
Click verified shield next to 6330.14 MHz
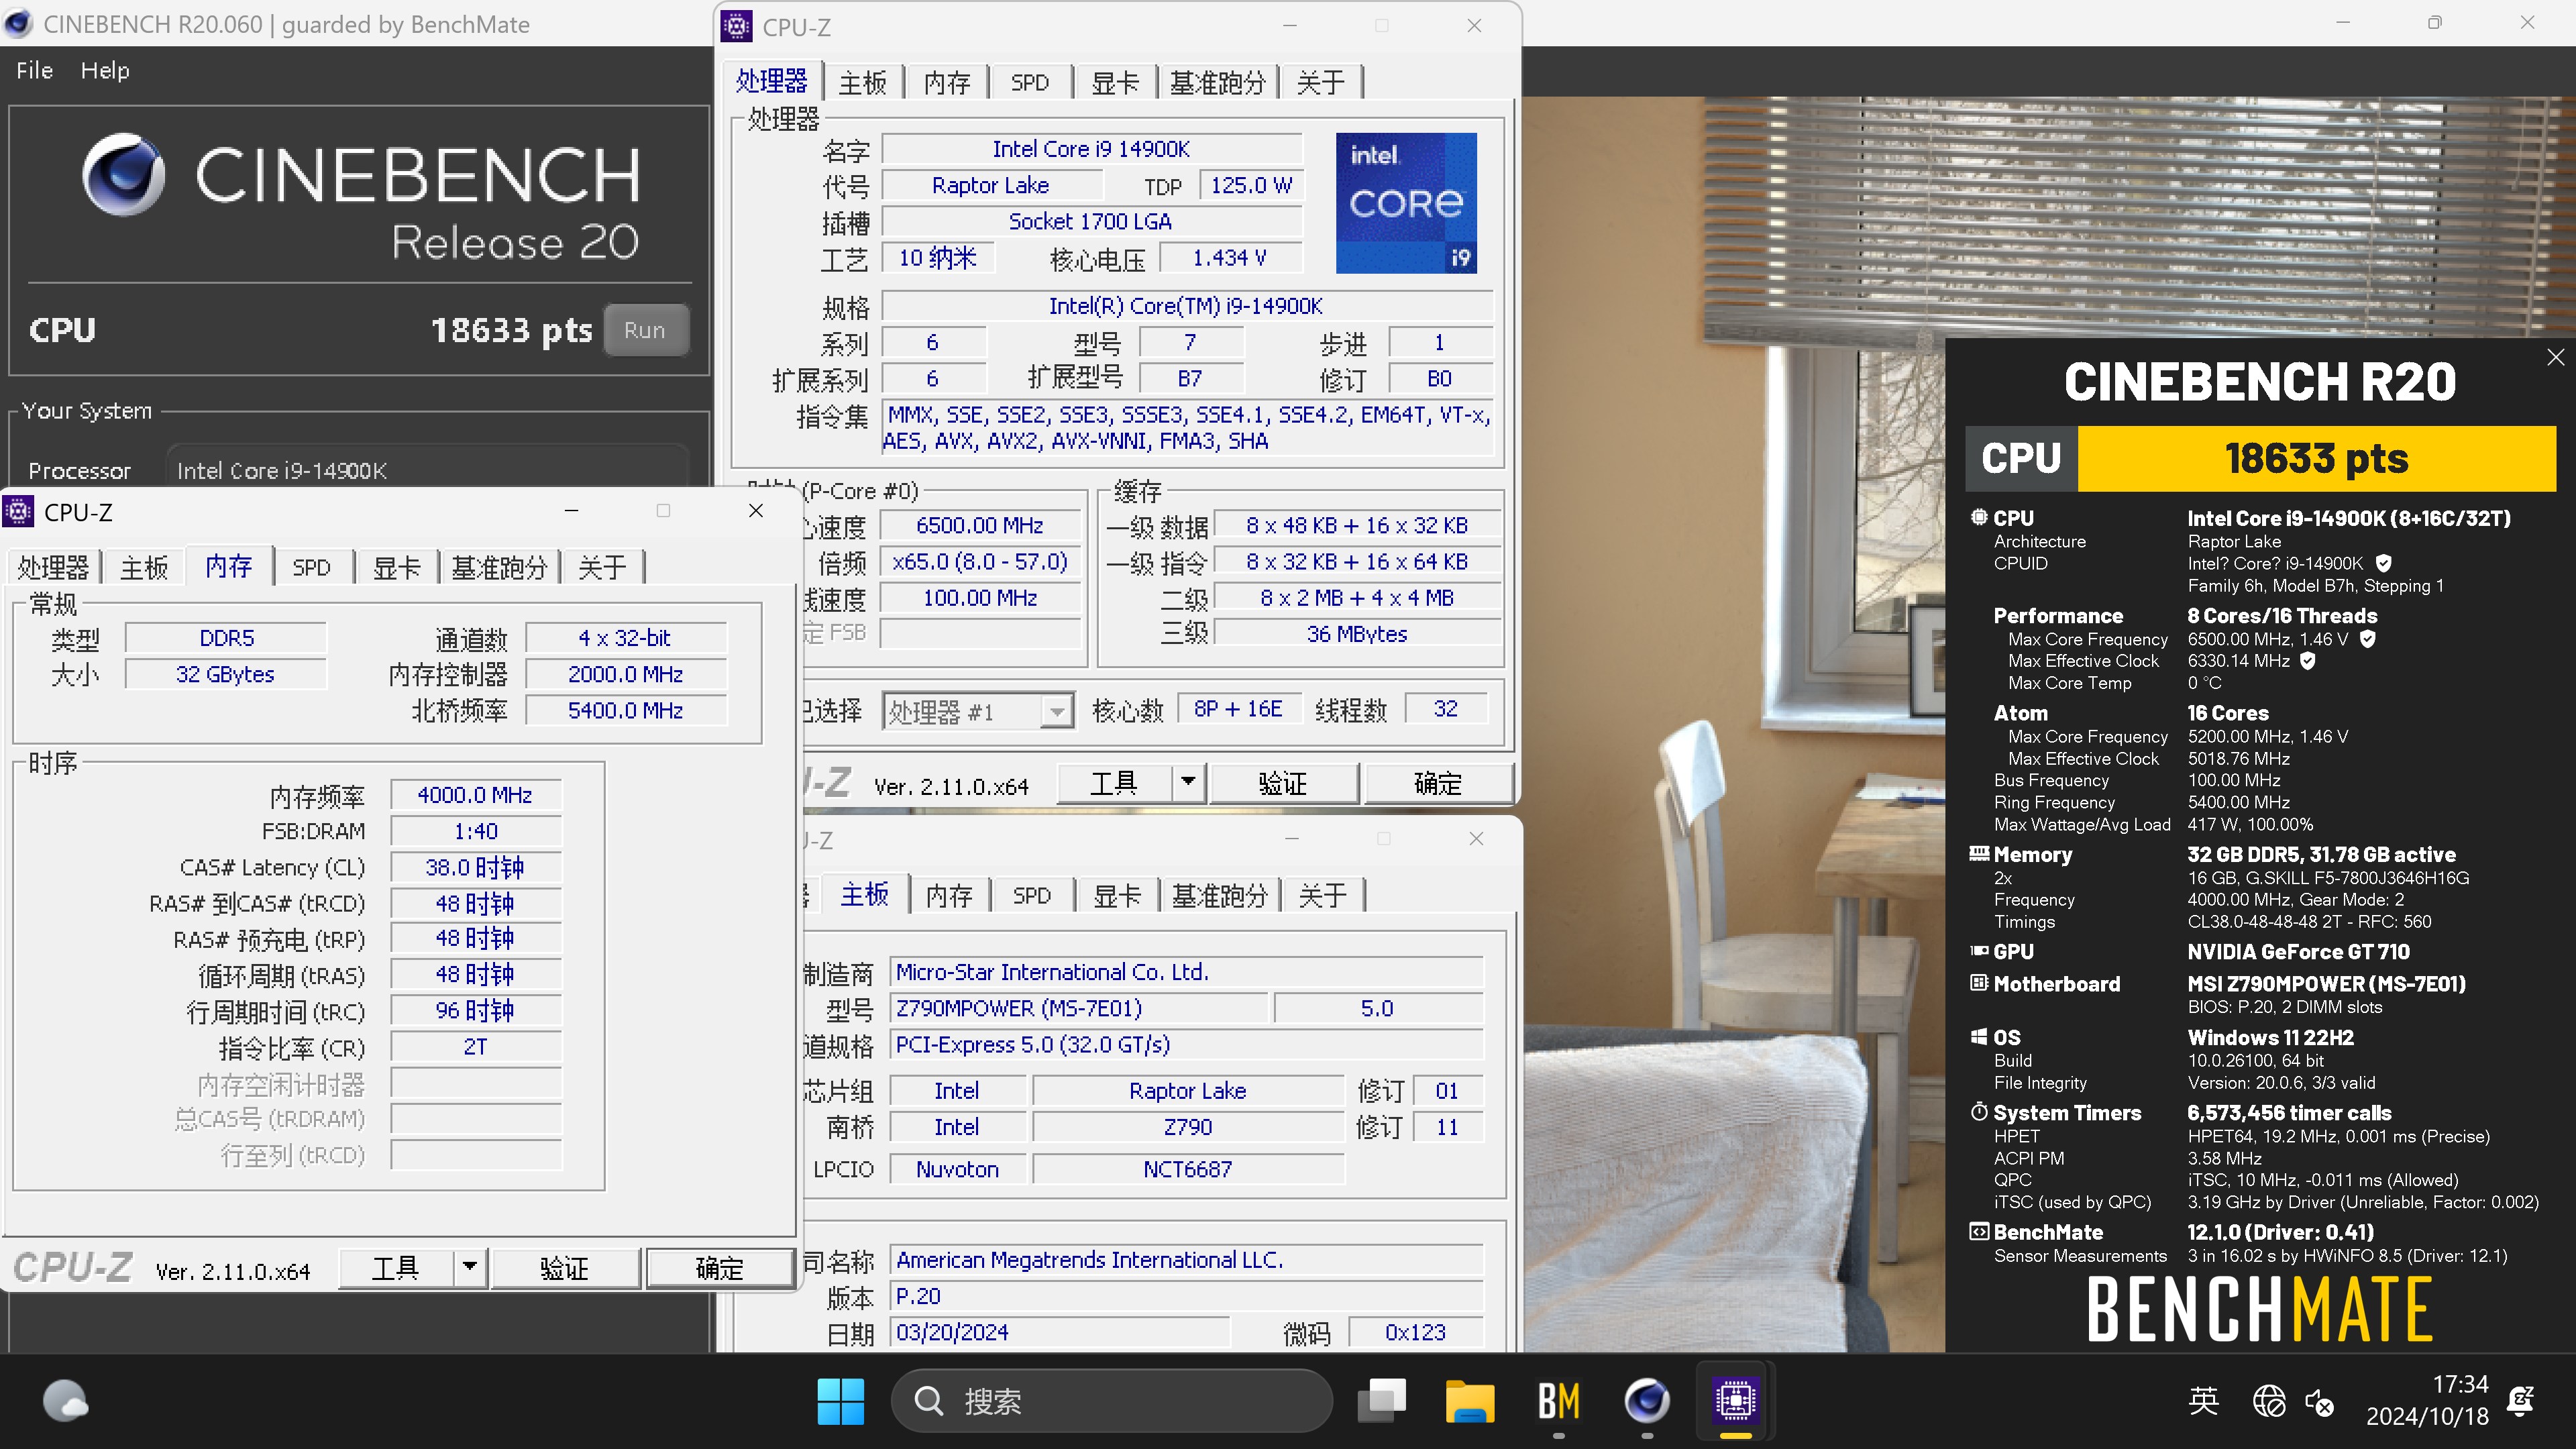2307,660
